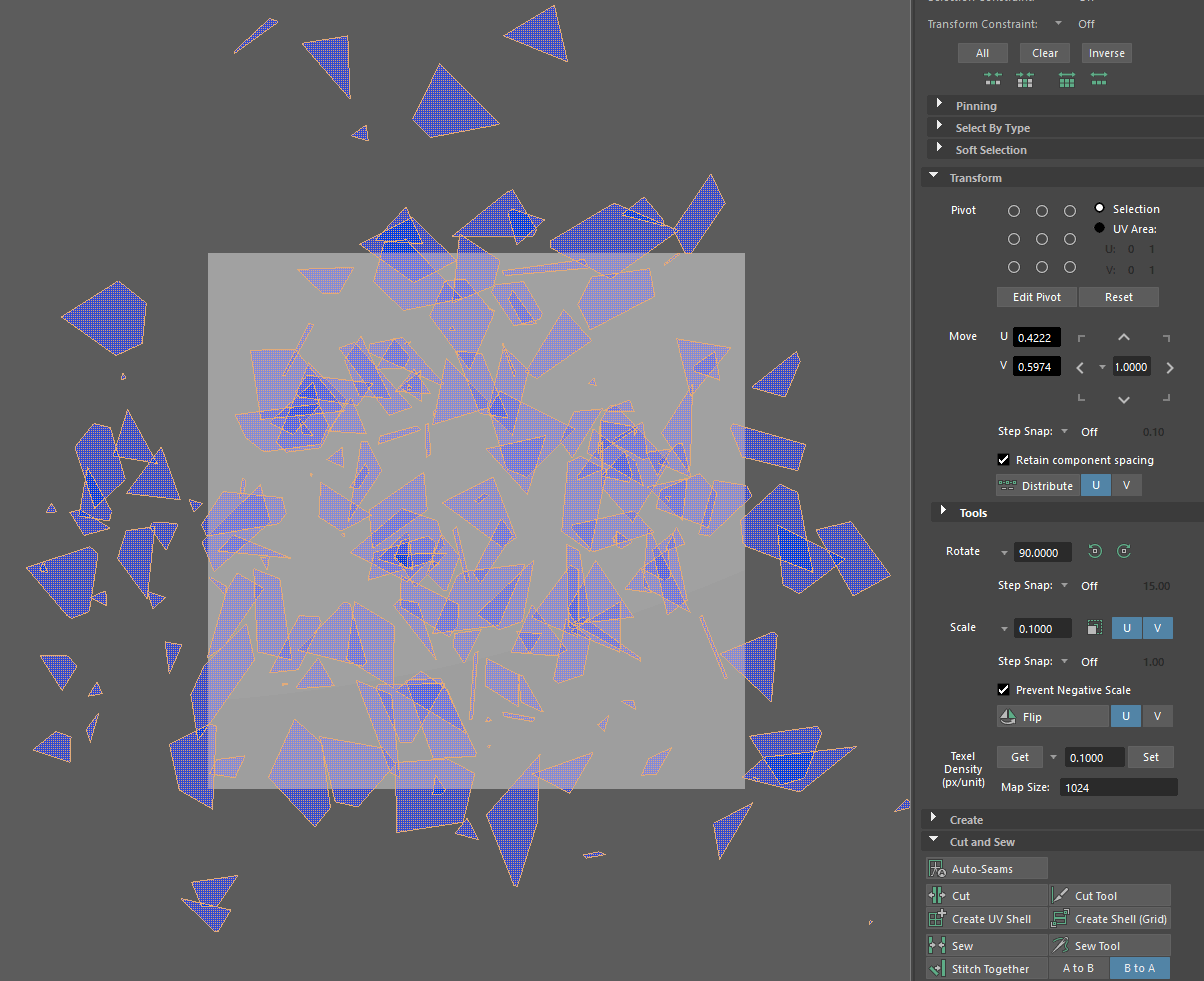Screen dimensions: 1204x981
Task: Click Stitch Together
Action: [x=987, y=969]
